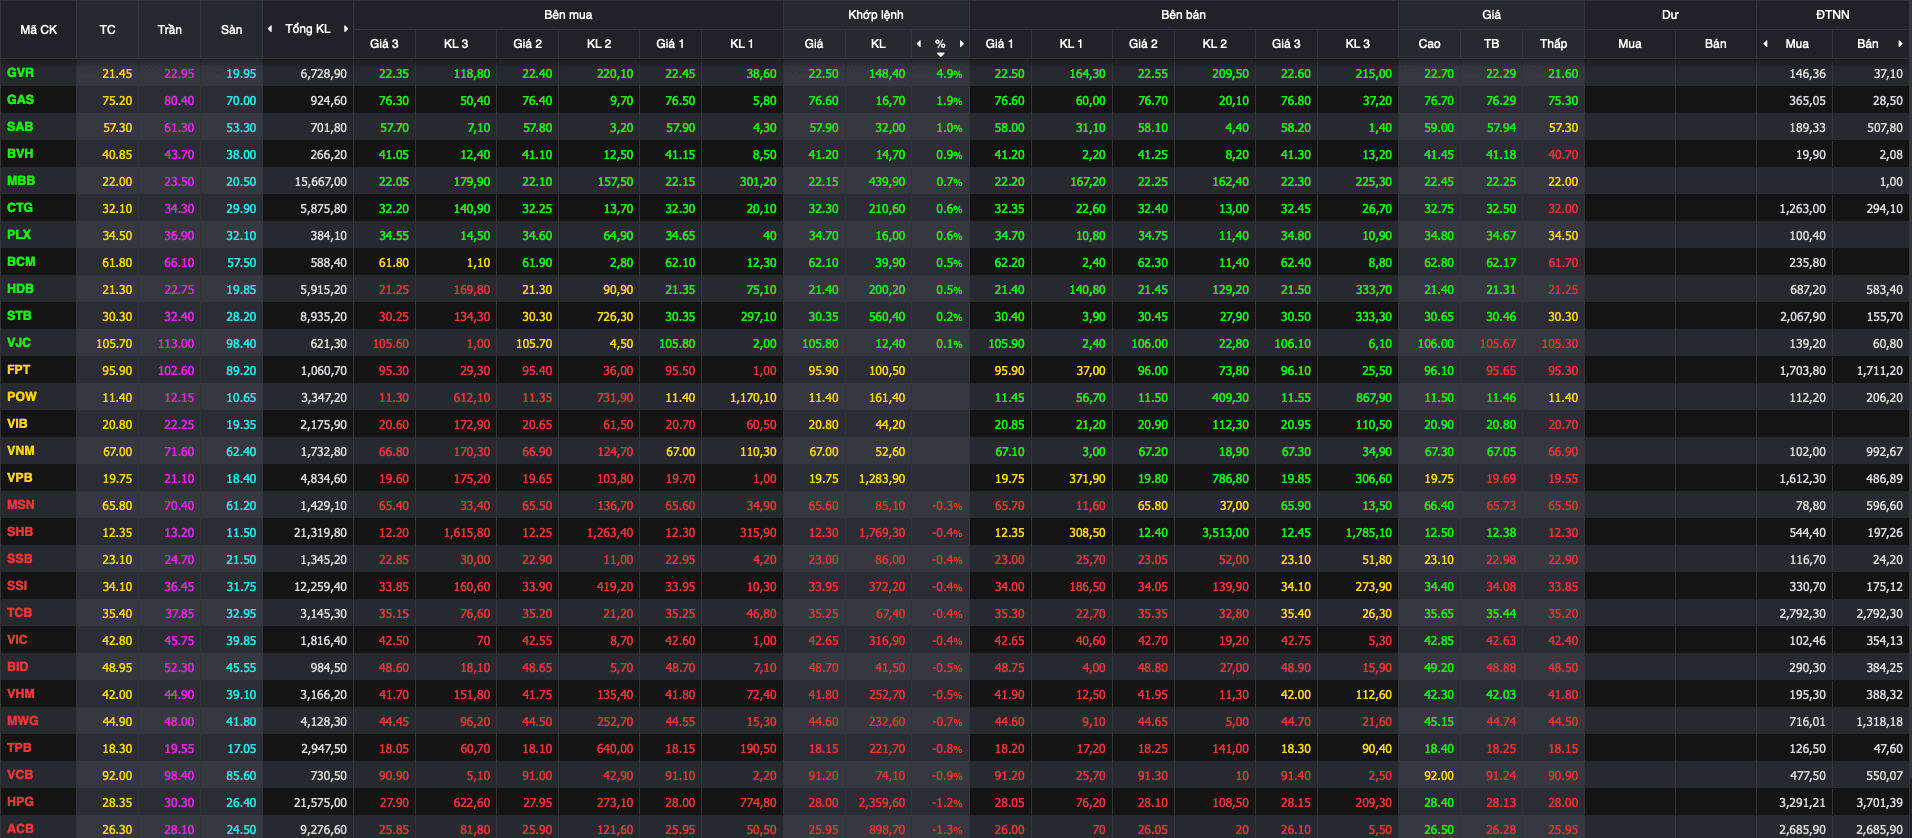Click the Tổng KL column header
The height and width of the screenshot is (838, 1912).
[308, 29]
